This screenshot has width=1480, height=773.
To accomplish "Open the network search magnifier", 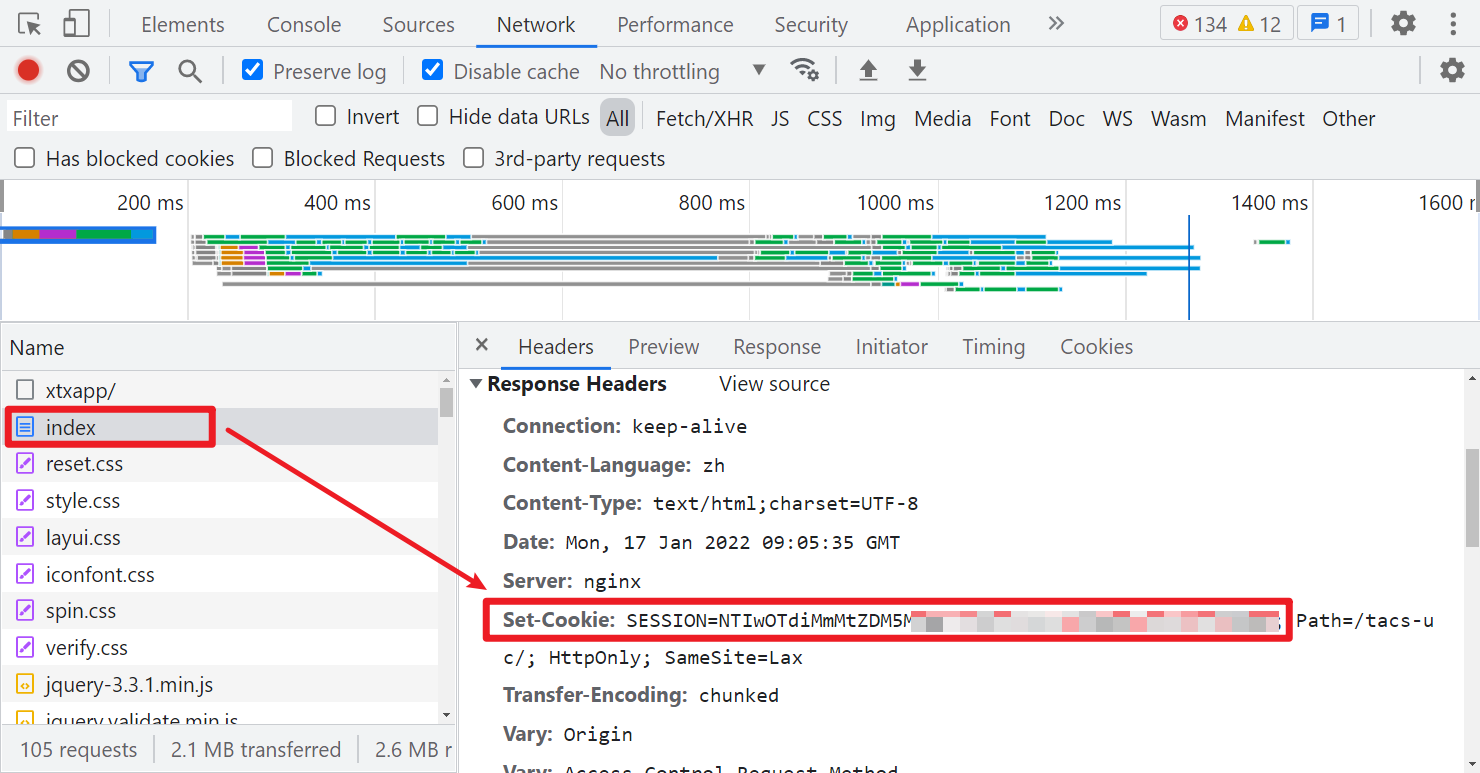I will pos(190,71).
